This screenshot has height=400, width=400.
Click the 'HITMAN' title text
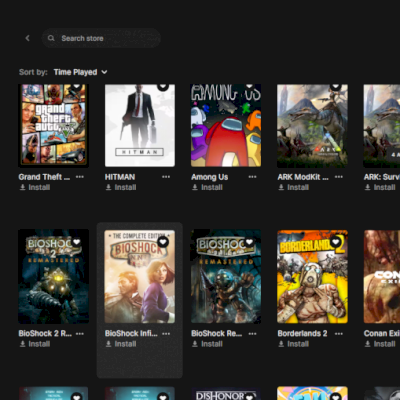tap(120, 177)
